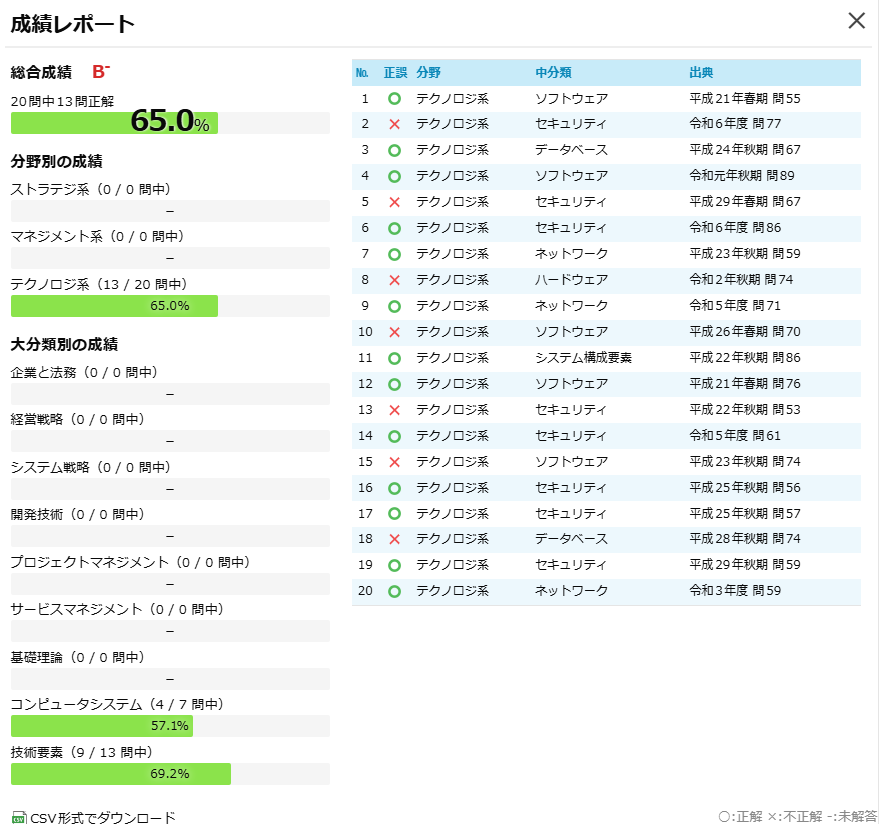
Task: Click the incorrect mark on row 15
Action: [x=394, y=462]
